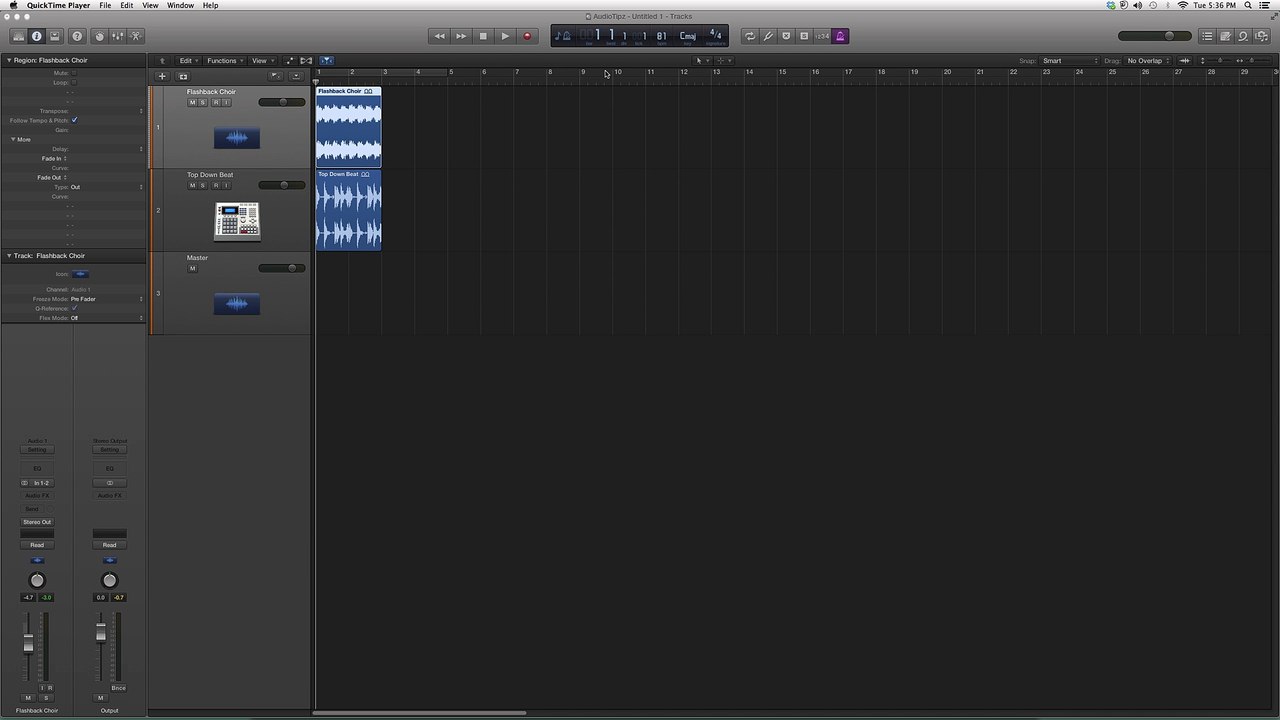This screenshot has height=720, width=1280.
Task: Open the Media Browser icon
Action: 1261,36
